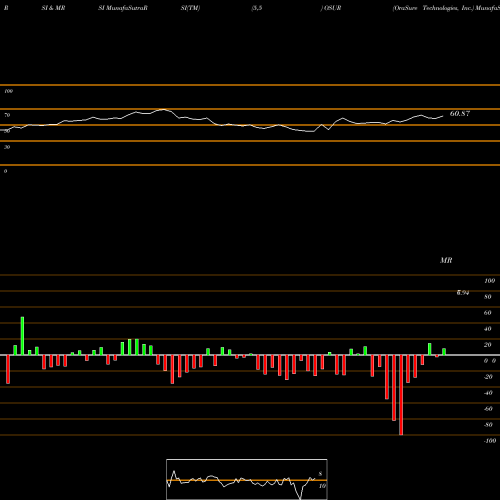Click the 70 level label on RSI axis

click(7, 115)
